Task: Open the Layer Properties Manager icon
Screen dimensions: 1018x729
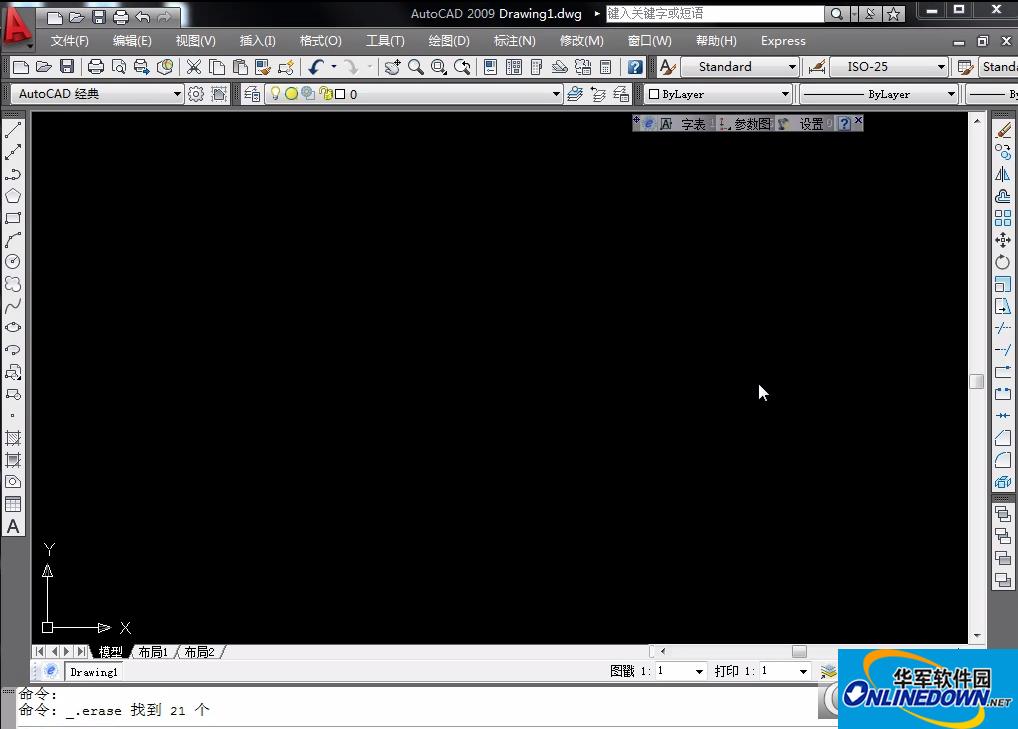Action: pyautogui.click(x=252, y=93)
